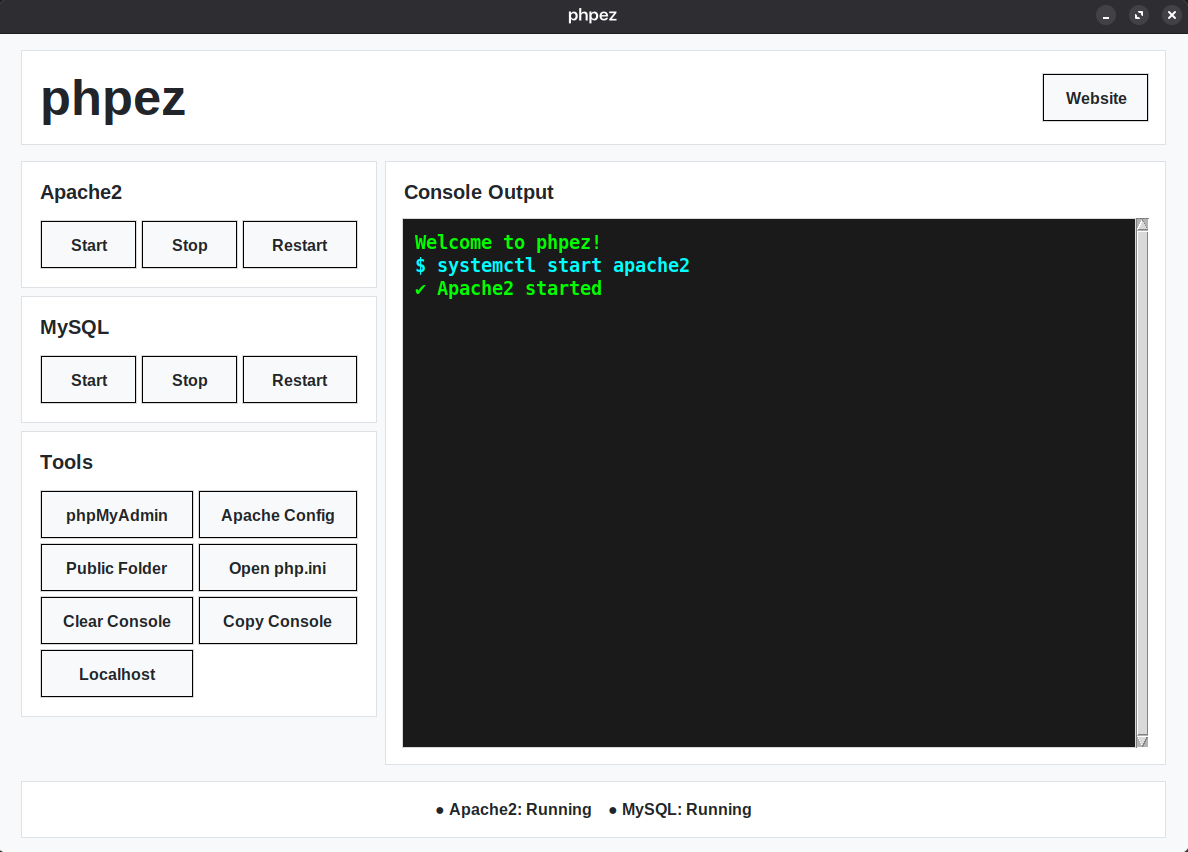Open the Apache Config tool
Image resolution: width=1188 pixels, height=852 pixels.
tap(277, 514)
